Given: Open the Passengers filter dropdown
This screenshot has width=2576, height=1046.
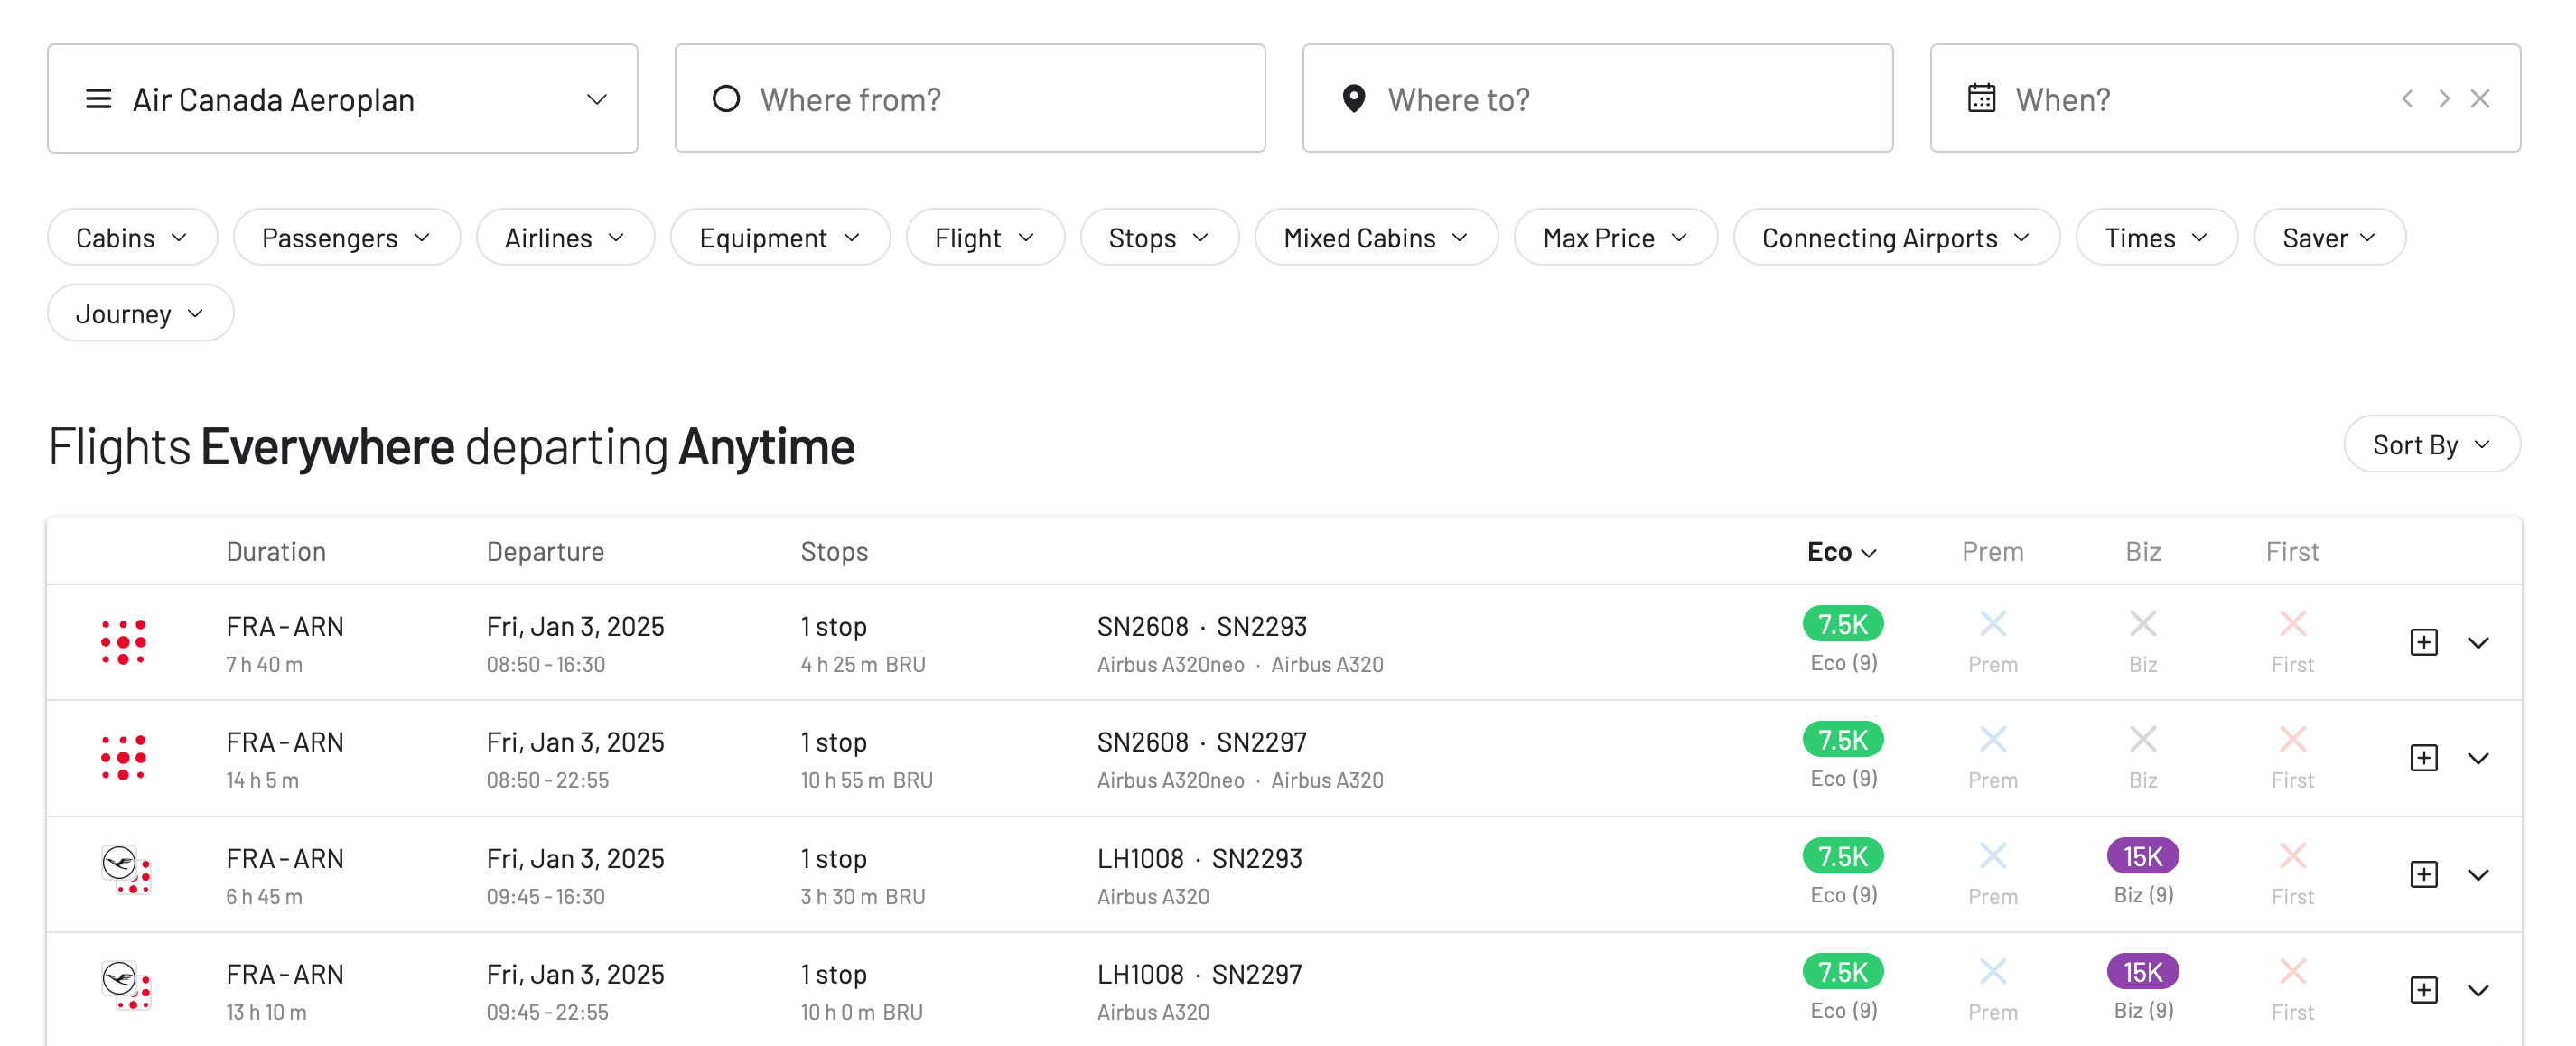Looking at the screenshot, I should [x=346, y=237].
